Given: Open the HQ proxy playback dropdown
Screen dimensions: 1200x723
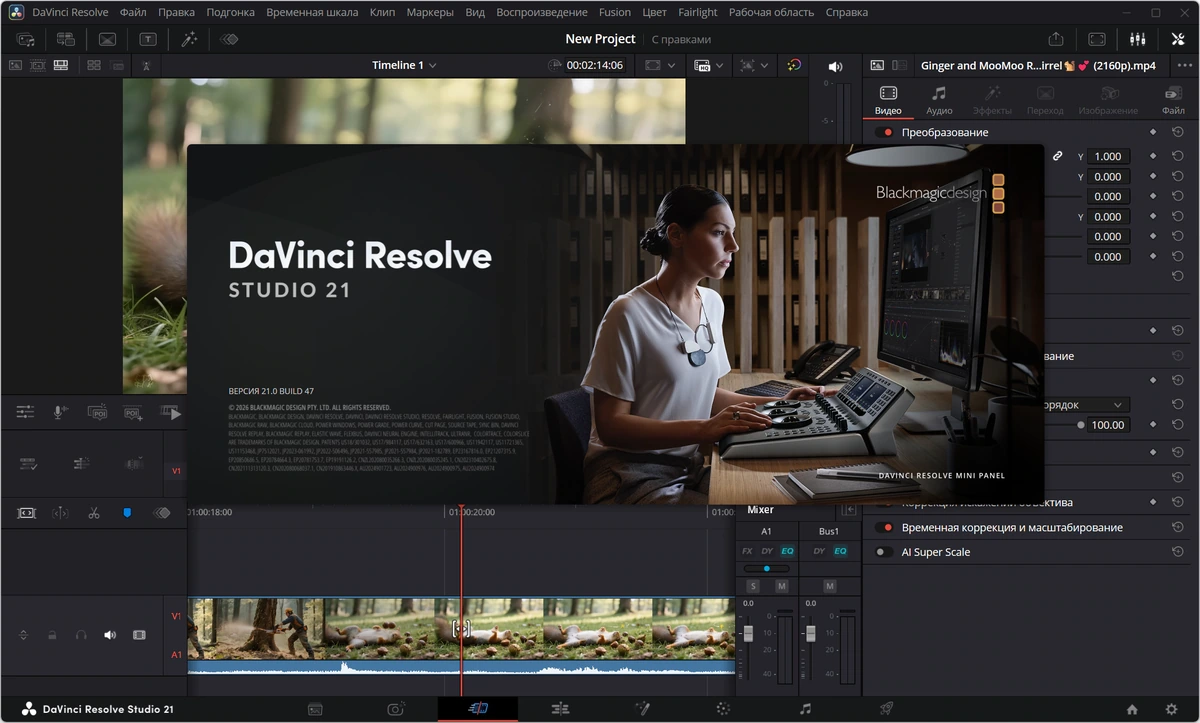Looking at the screenshot, I should click(710, 65).
